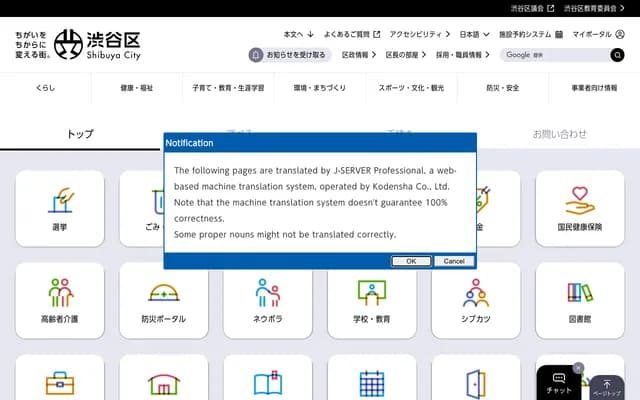Click the Google search input field
This screenshot has height=400, width=640.
[555, 55]
